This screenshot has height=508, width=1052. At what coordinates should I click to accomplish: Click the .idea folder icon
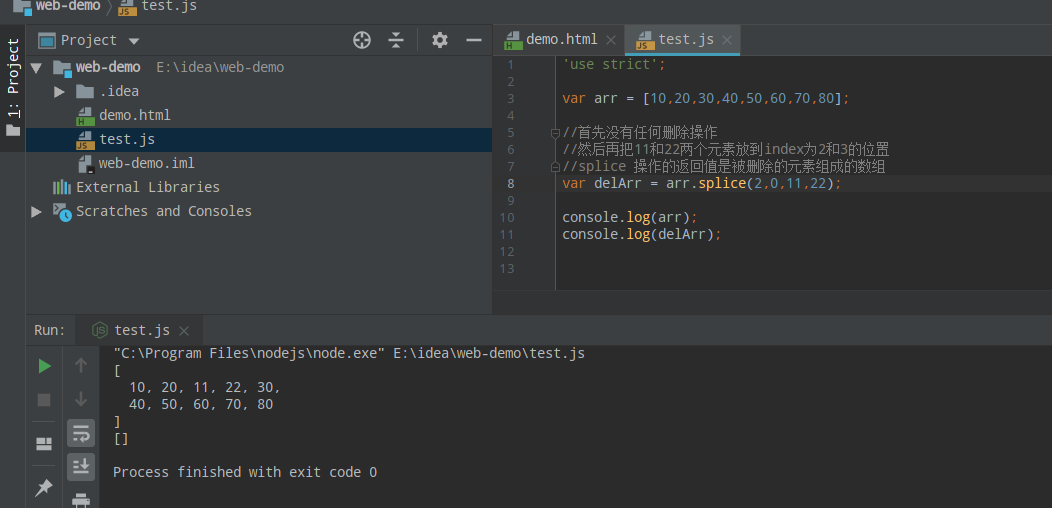[x=85, y=91]
